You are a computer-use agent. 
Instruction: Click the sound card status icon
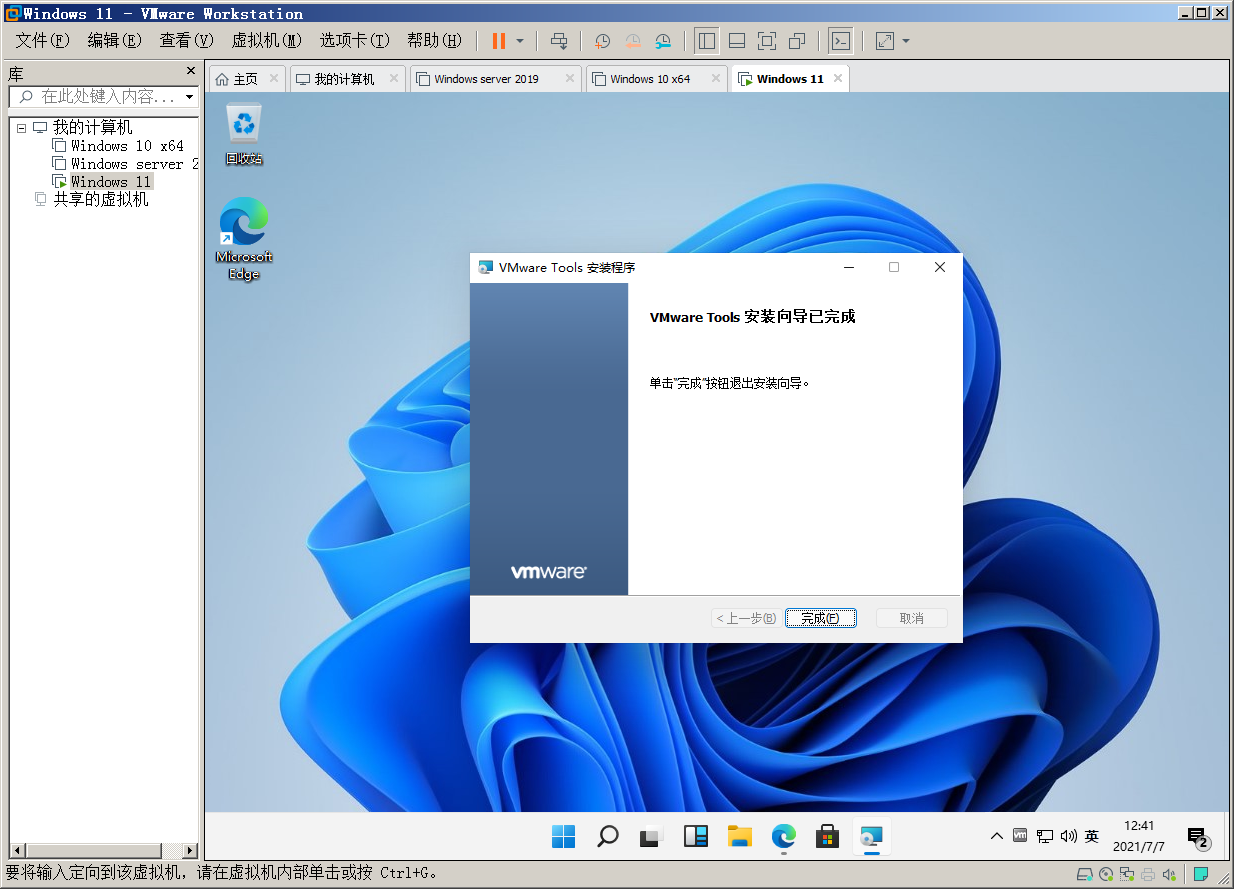click(x=1169, y=874)
